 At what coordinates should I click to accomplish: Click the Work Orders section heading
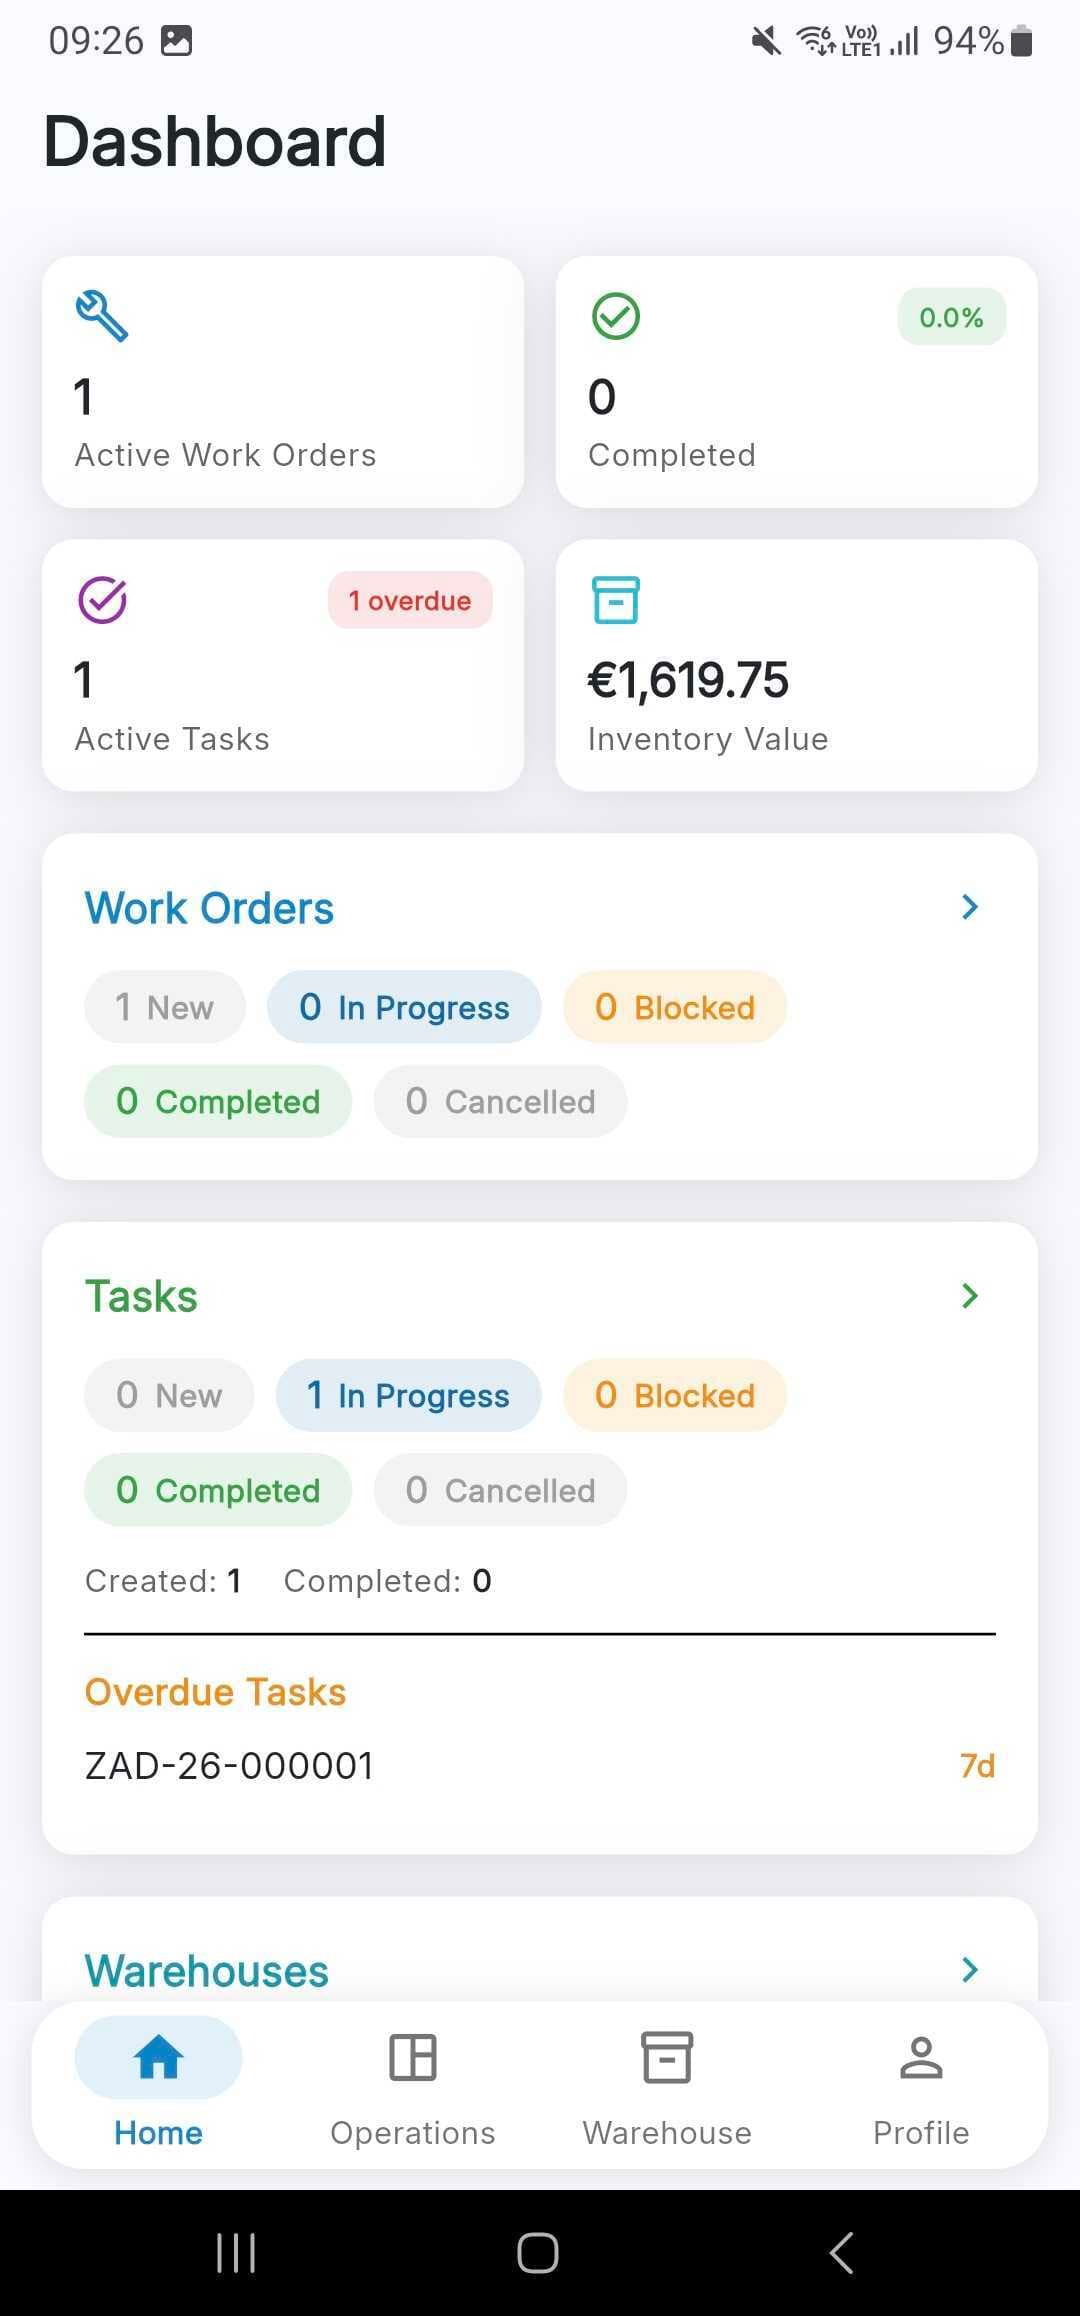[209, 907]
